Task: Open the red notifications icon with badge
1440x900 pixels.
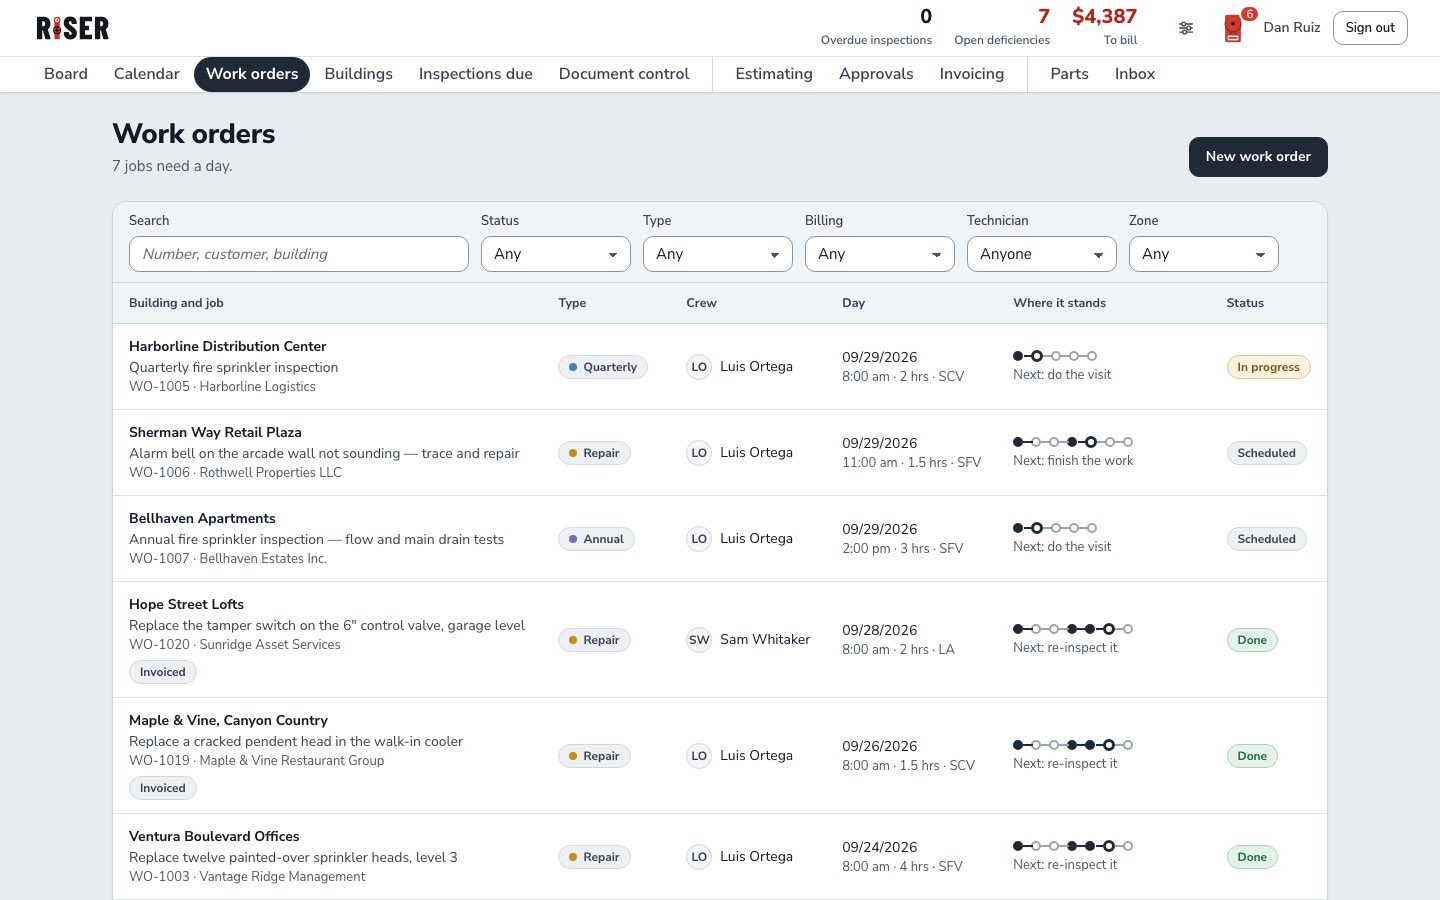Action: pyautogui.click(x=1234, y=28)
